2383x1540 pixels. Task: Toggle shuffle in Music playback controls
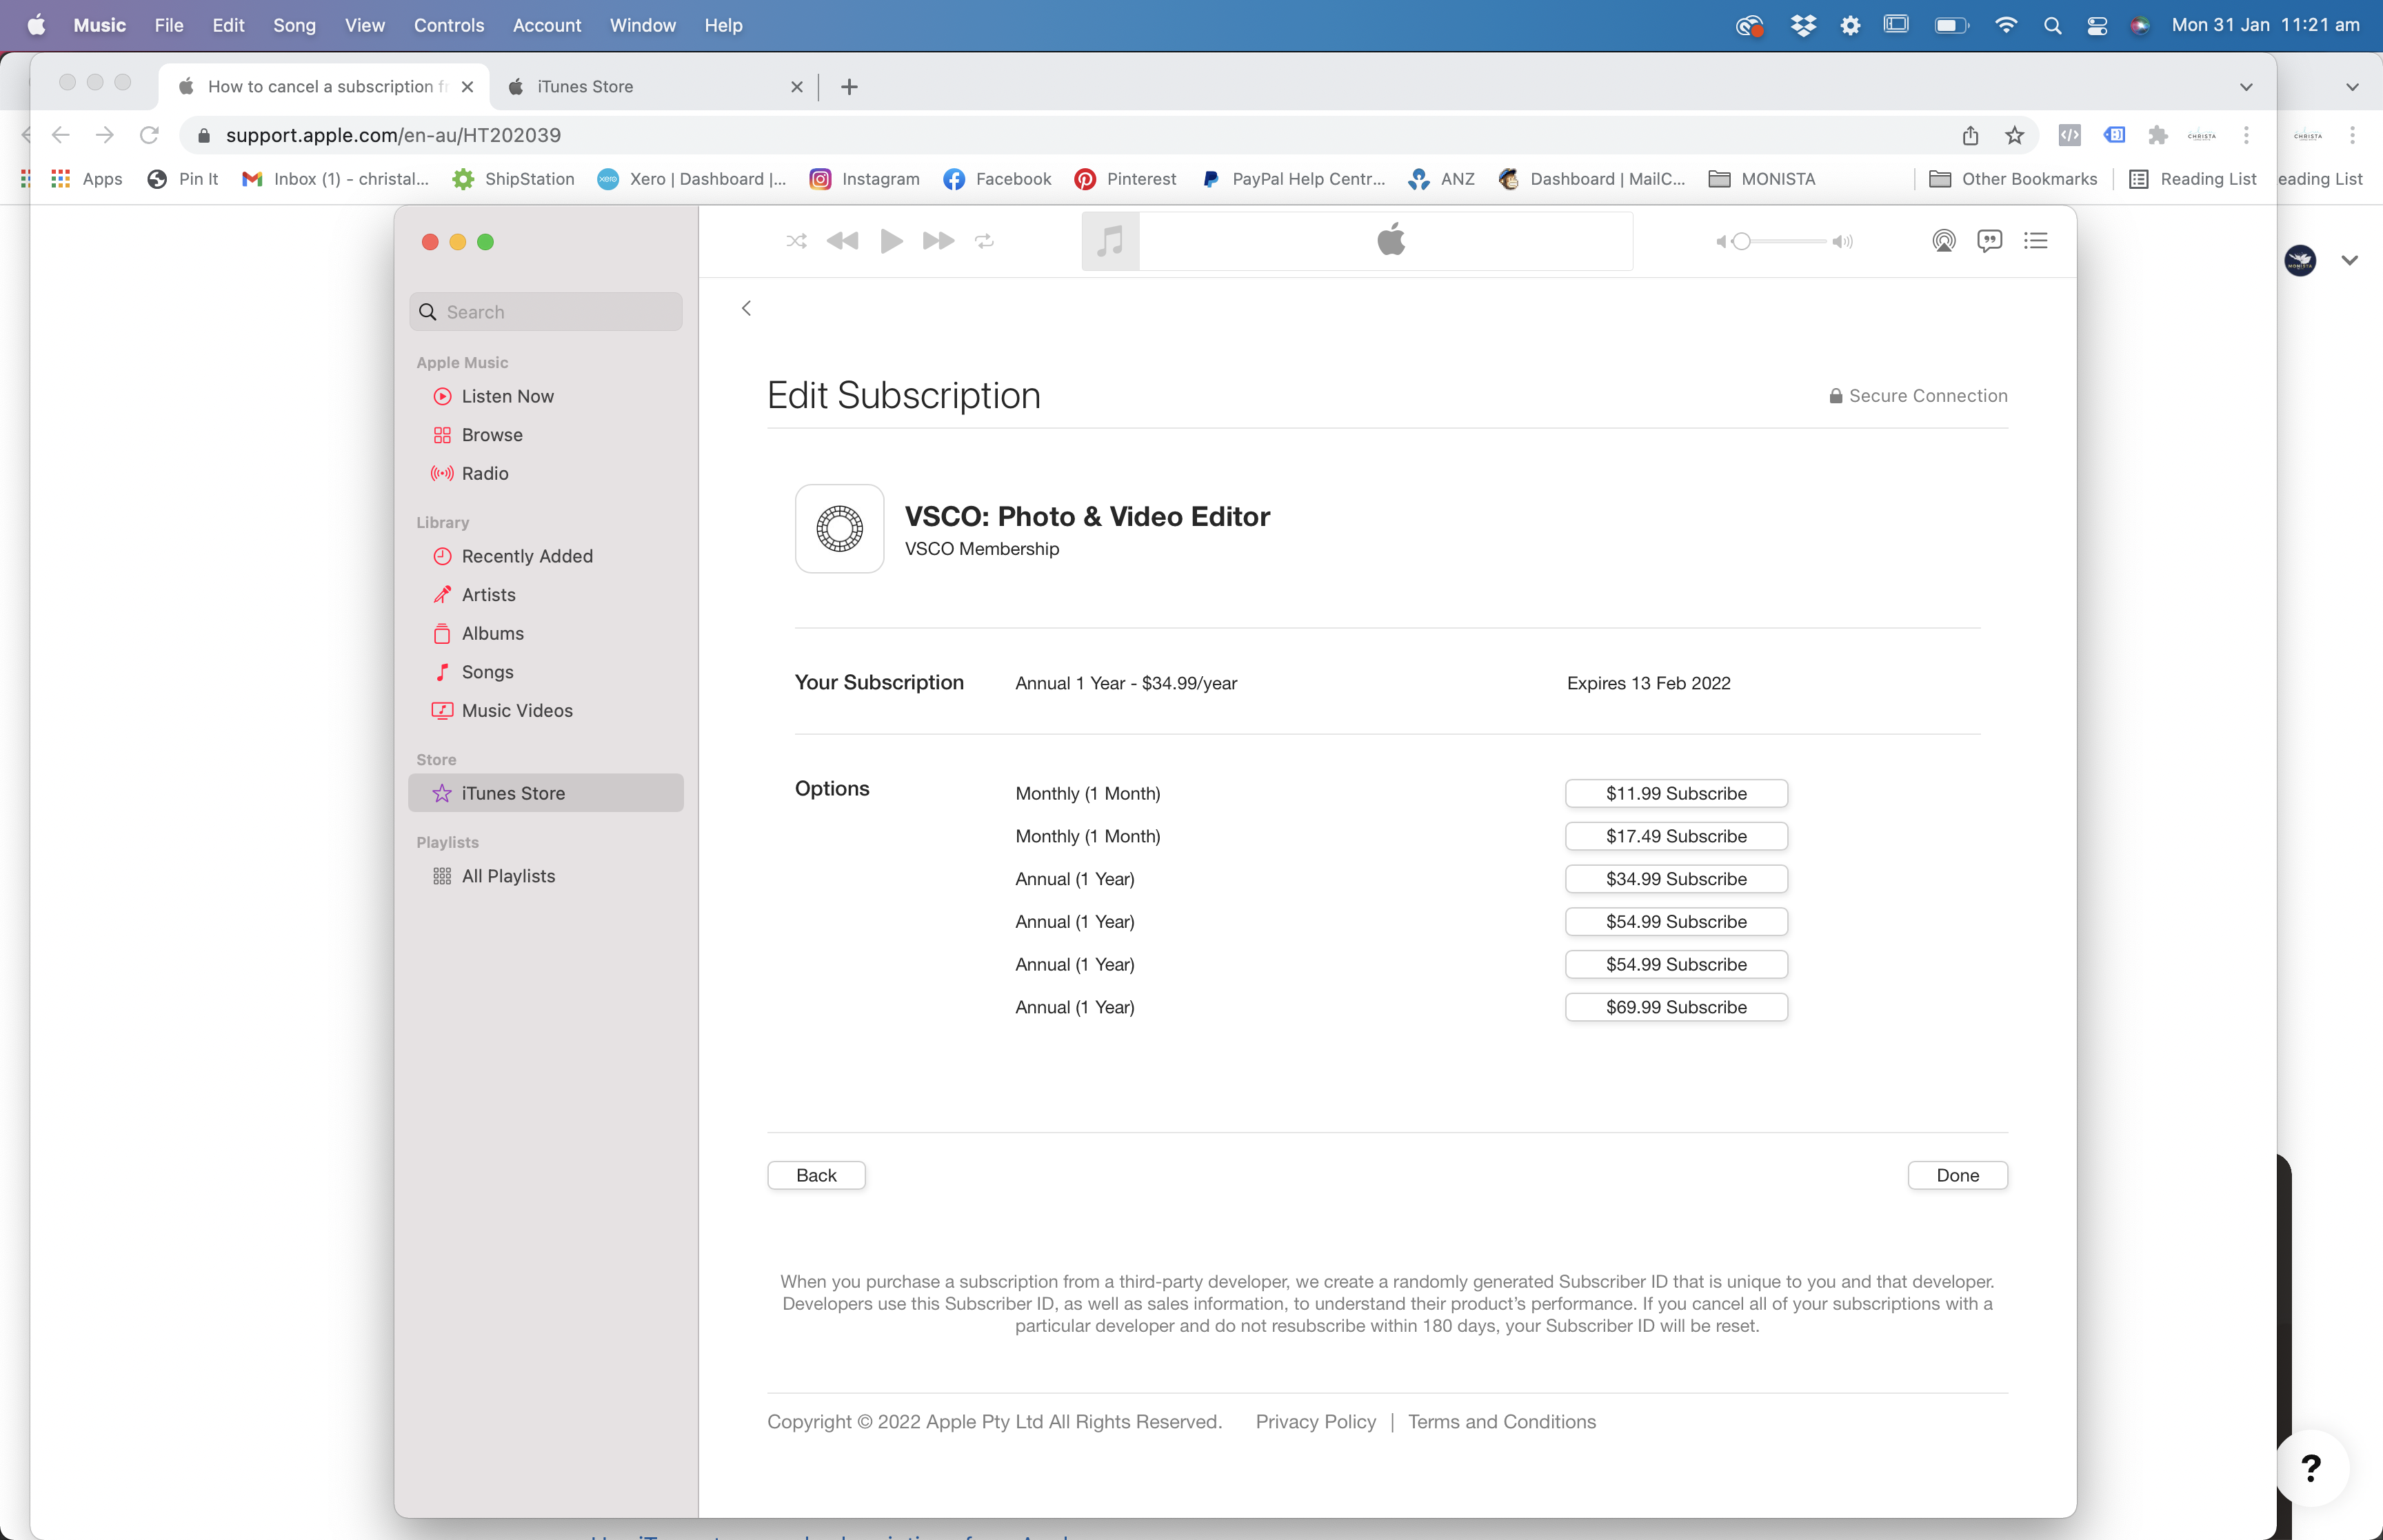[x=796, y=241]
